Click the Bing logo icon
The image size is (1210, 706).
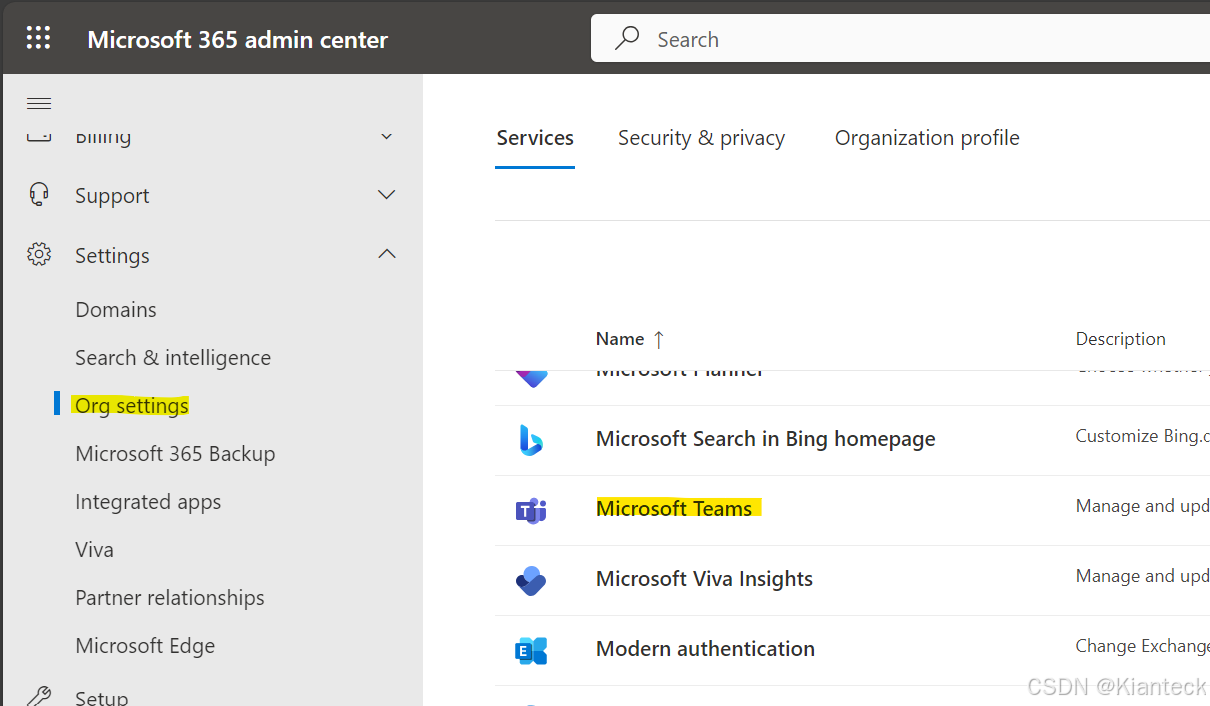point(531,439)
